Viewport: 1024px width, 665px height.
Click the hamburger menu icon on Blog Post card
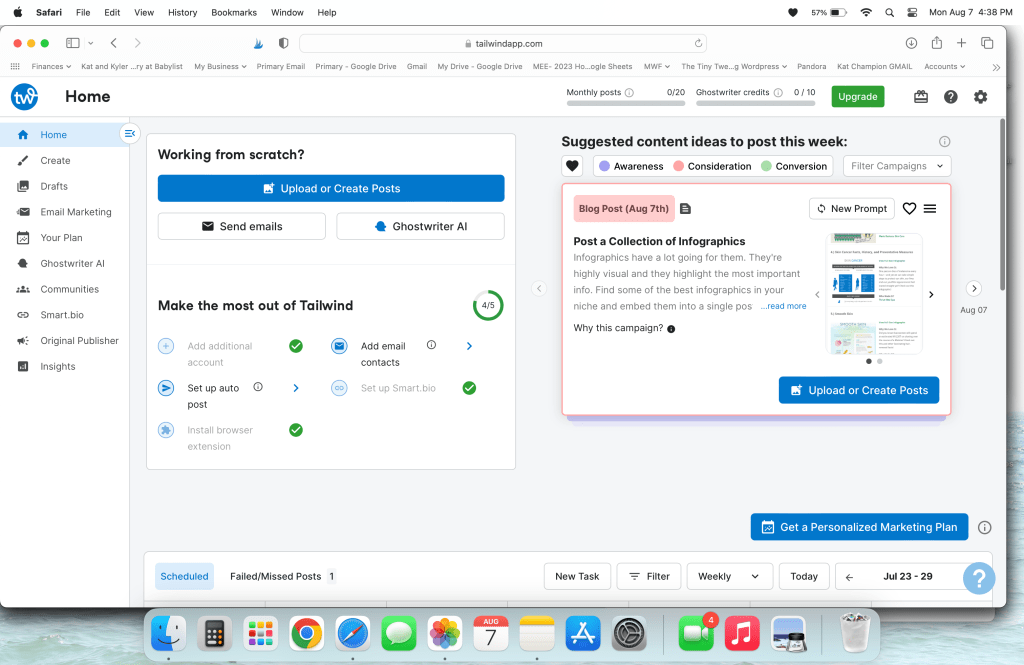(930, 209)
